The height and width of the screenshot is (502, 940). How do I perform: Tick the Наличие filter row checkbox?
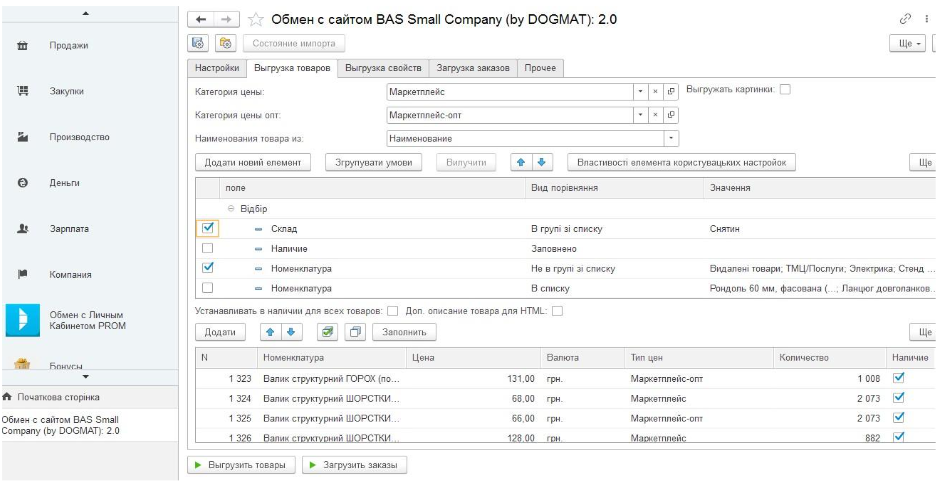(208, 248)
